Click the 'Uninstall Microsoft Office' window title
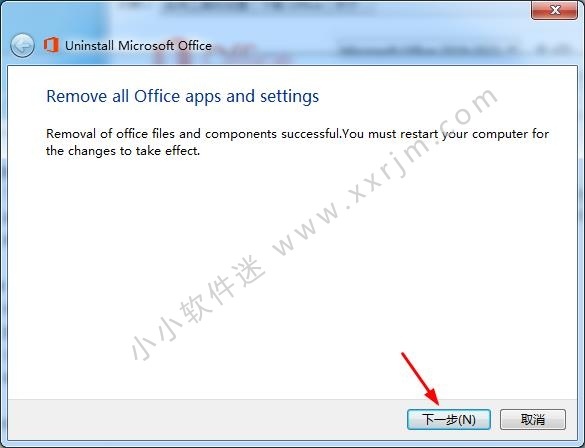The width and height of the screenshot is (585, 448). point(138,46)
